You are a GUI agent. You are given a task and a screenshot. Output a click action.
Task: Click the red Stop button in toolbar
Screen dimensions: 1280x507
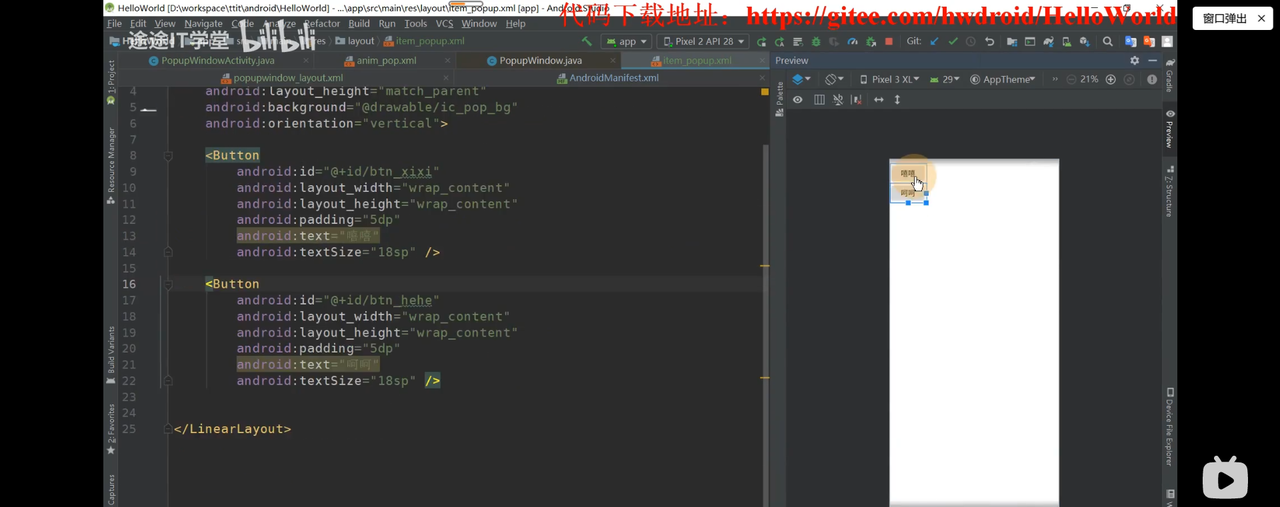coord(889,42)
